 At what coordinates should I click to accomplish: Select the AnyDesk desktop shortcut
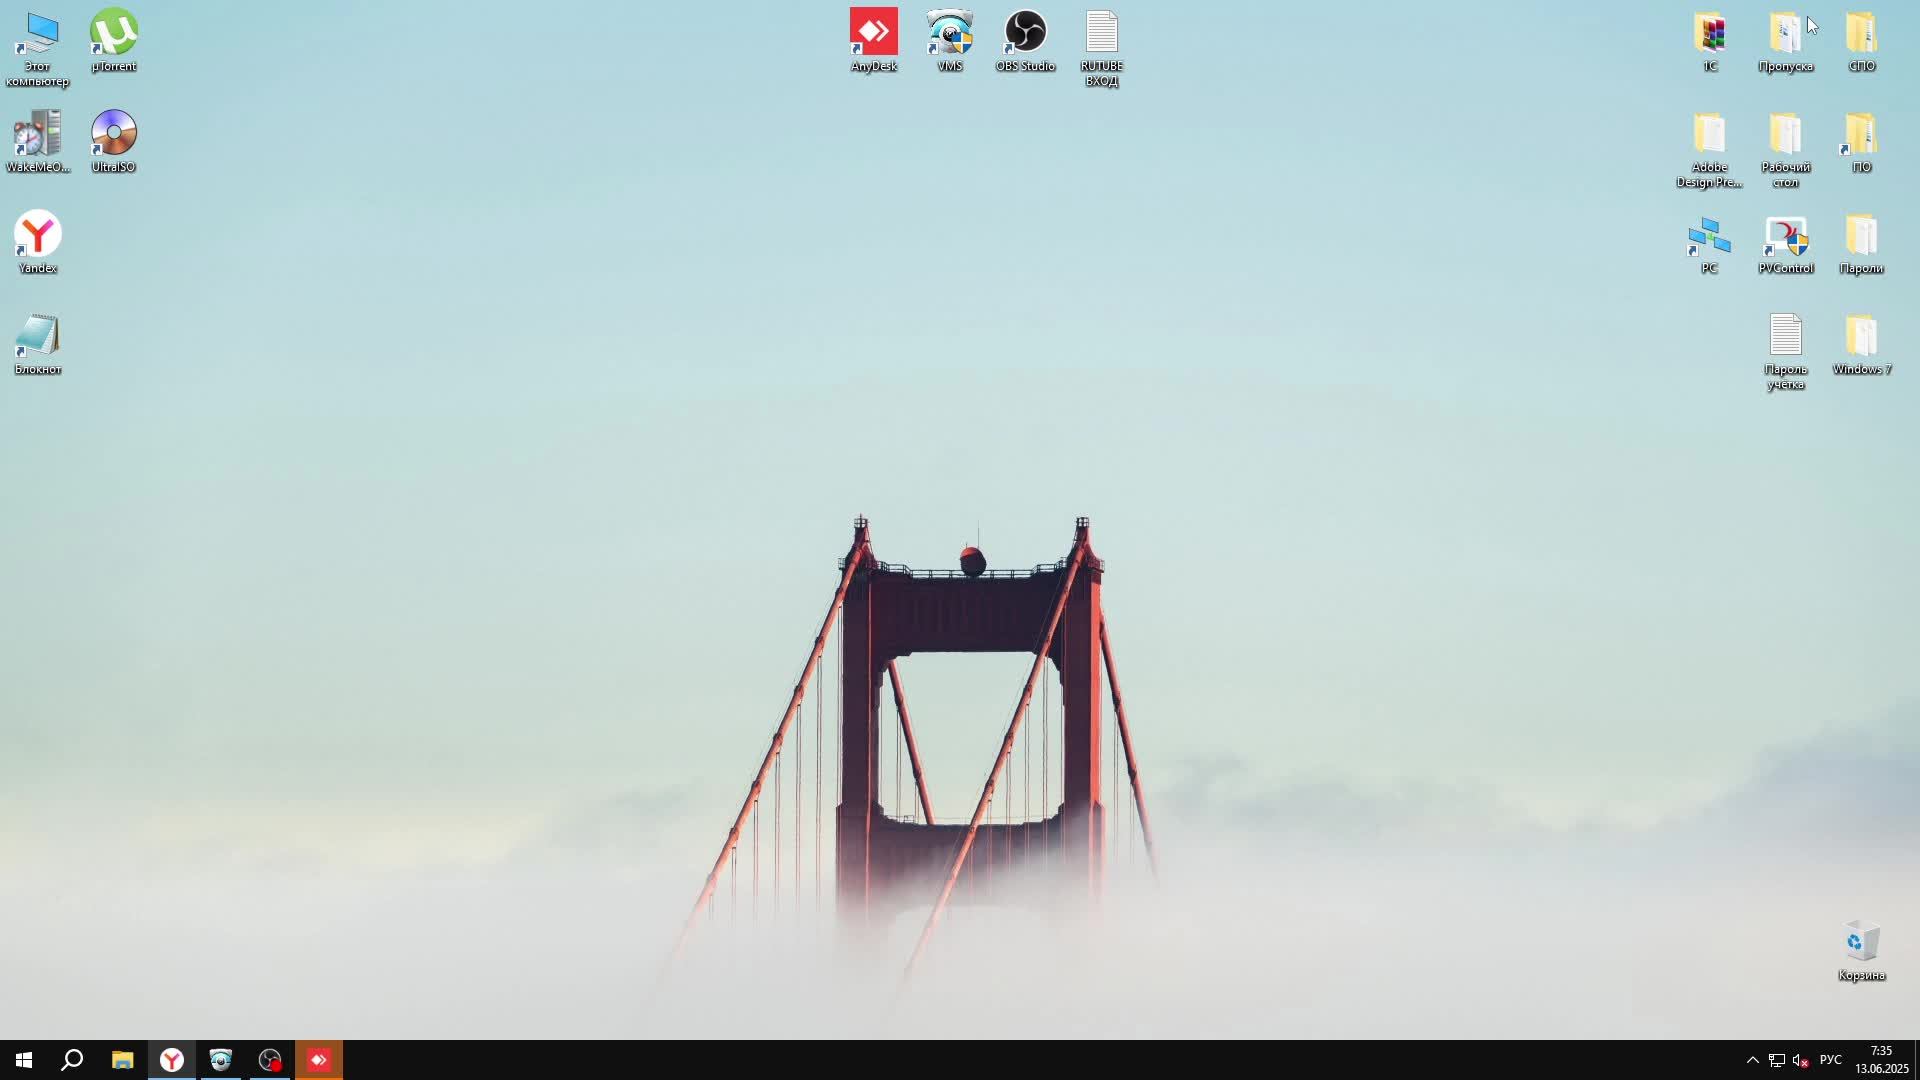[874, 41]
